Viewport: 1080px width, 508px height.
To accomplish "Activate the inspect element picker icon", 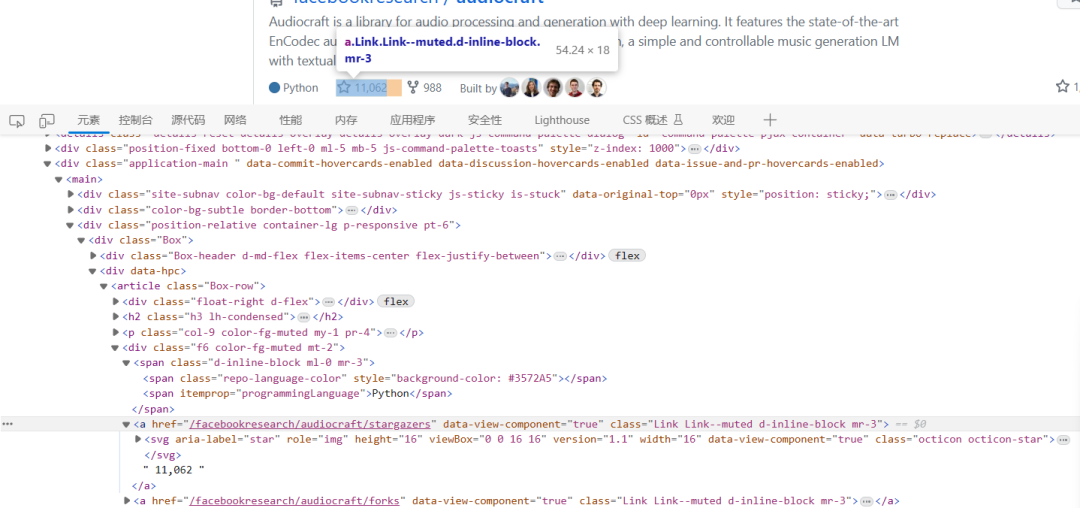I will 17,120.
